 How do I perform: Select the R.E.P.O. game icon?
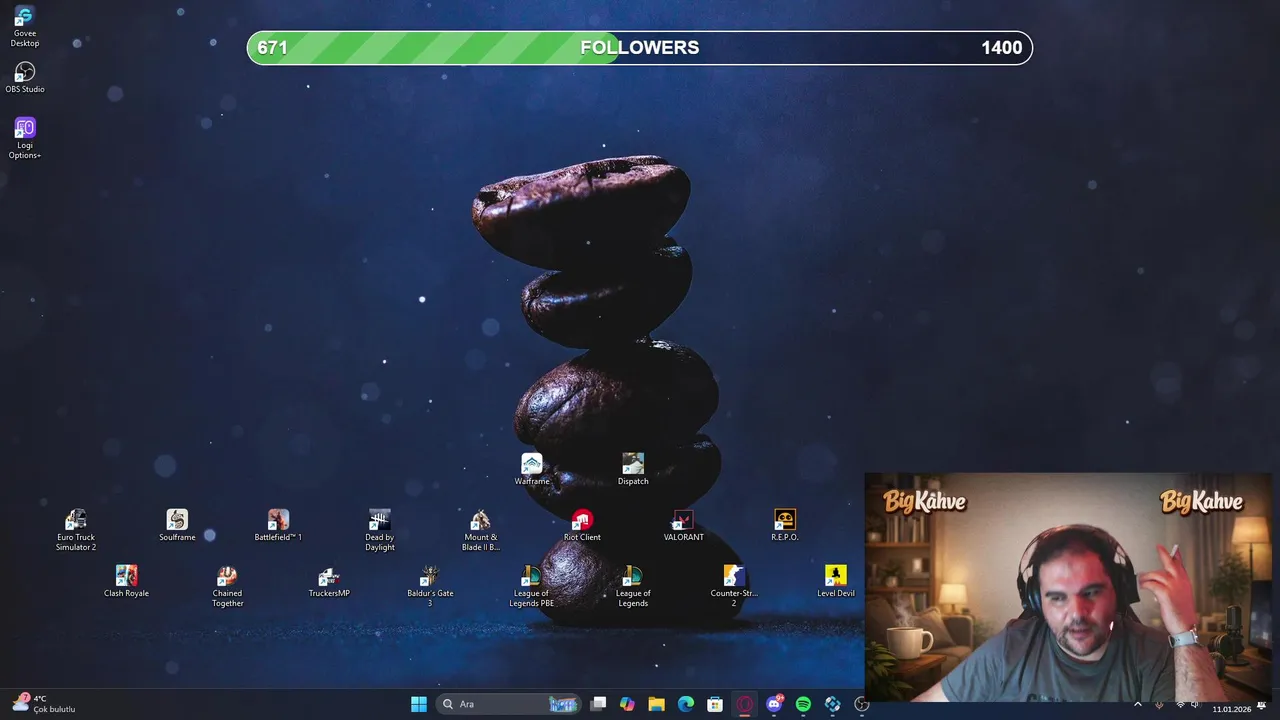[x=785, y=526]
